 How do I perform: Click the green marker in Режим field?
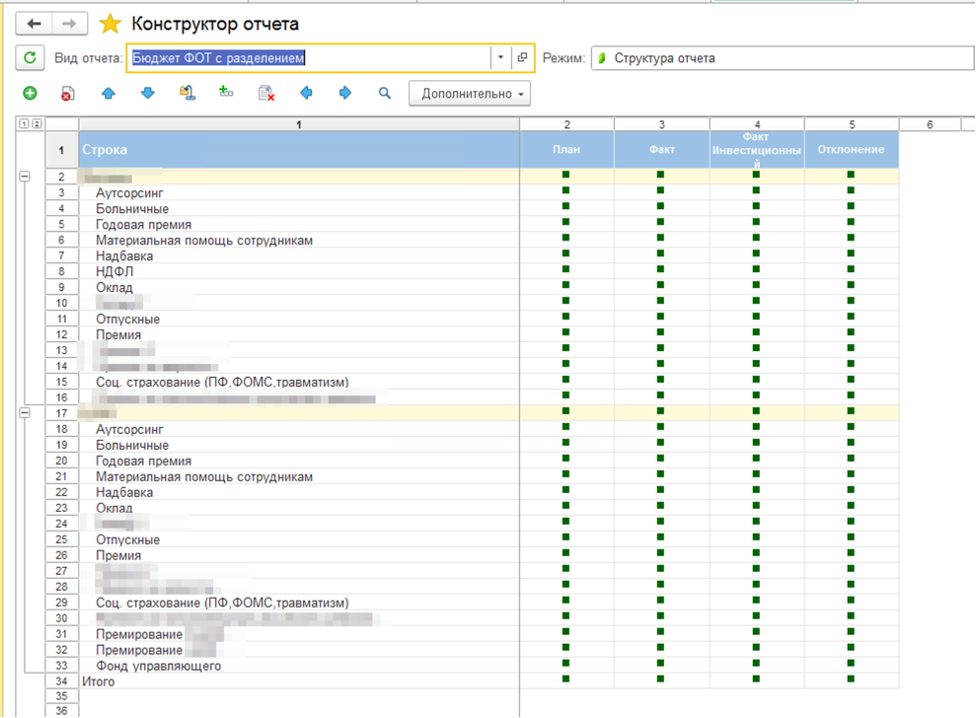click(602, 58)
